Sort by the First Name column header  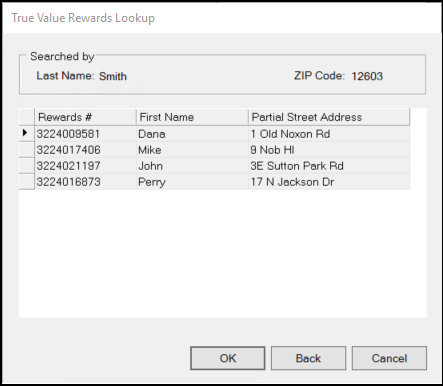point(192,117)
